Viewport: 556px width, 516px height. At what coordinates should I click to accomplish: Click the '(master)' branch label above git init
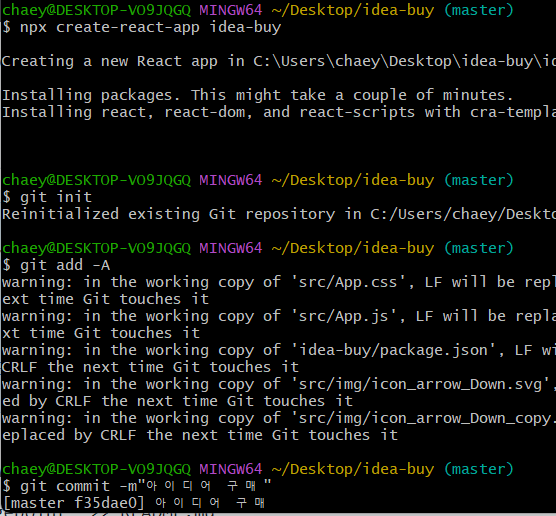[479, 180]
